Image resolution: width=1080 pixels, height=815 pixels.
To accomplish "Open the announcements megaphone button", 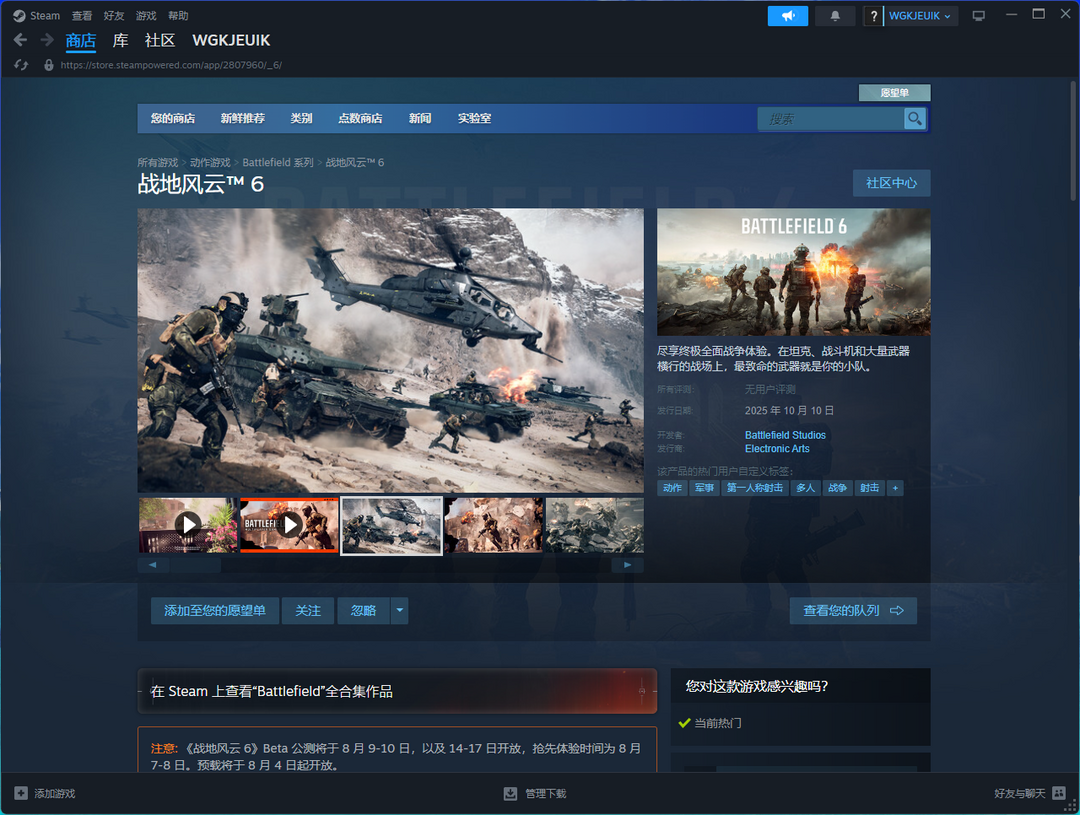I will click(787, 15).
